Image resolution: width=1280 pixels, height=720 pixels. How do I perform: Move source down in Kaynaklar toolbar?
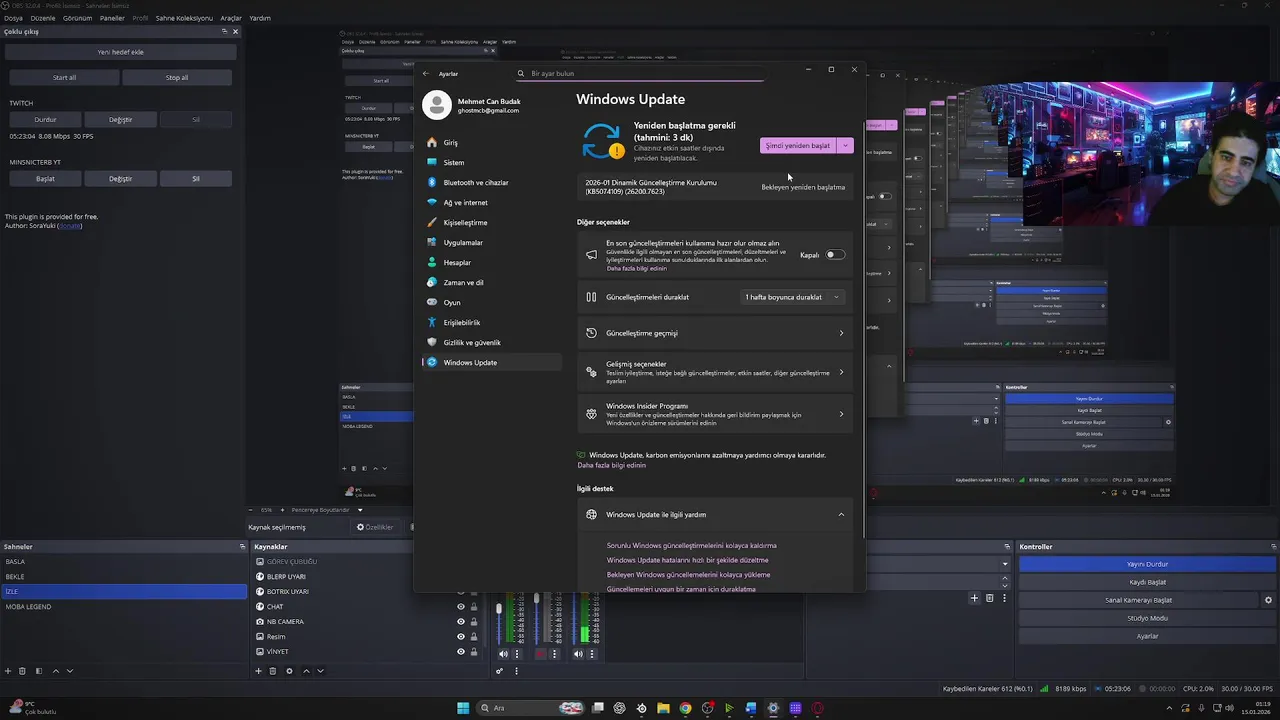320,671
